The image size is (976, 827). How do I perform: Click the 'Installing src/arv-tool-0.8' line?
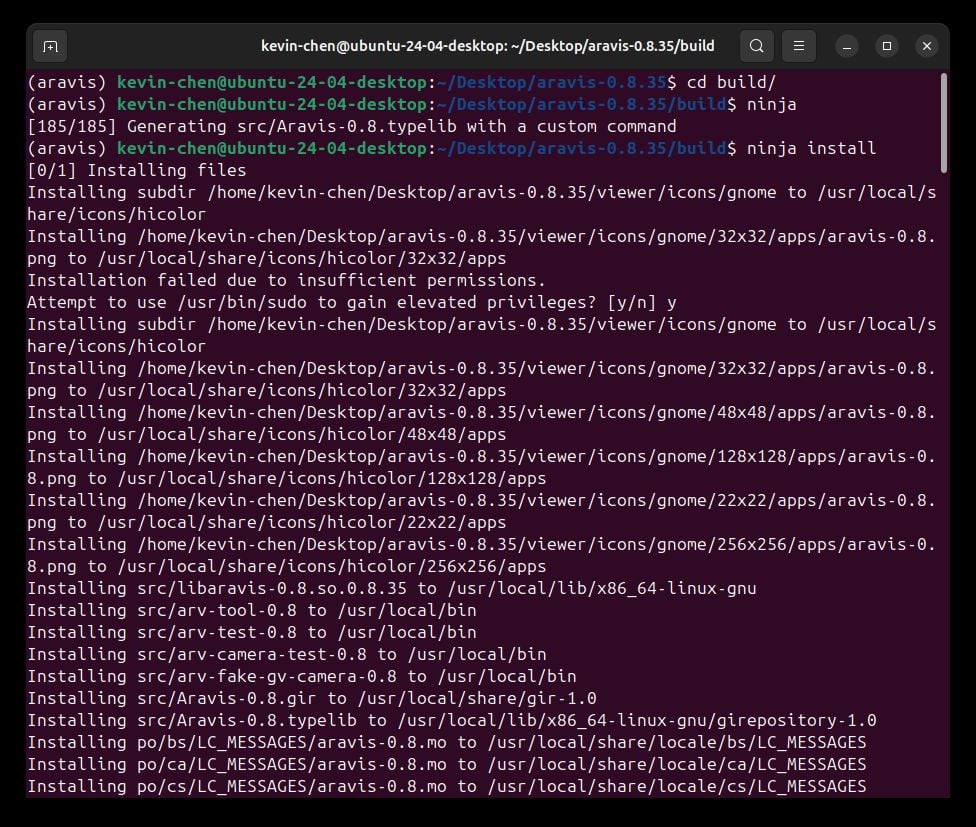(x=252, y=610)
